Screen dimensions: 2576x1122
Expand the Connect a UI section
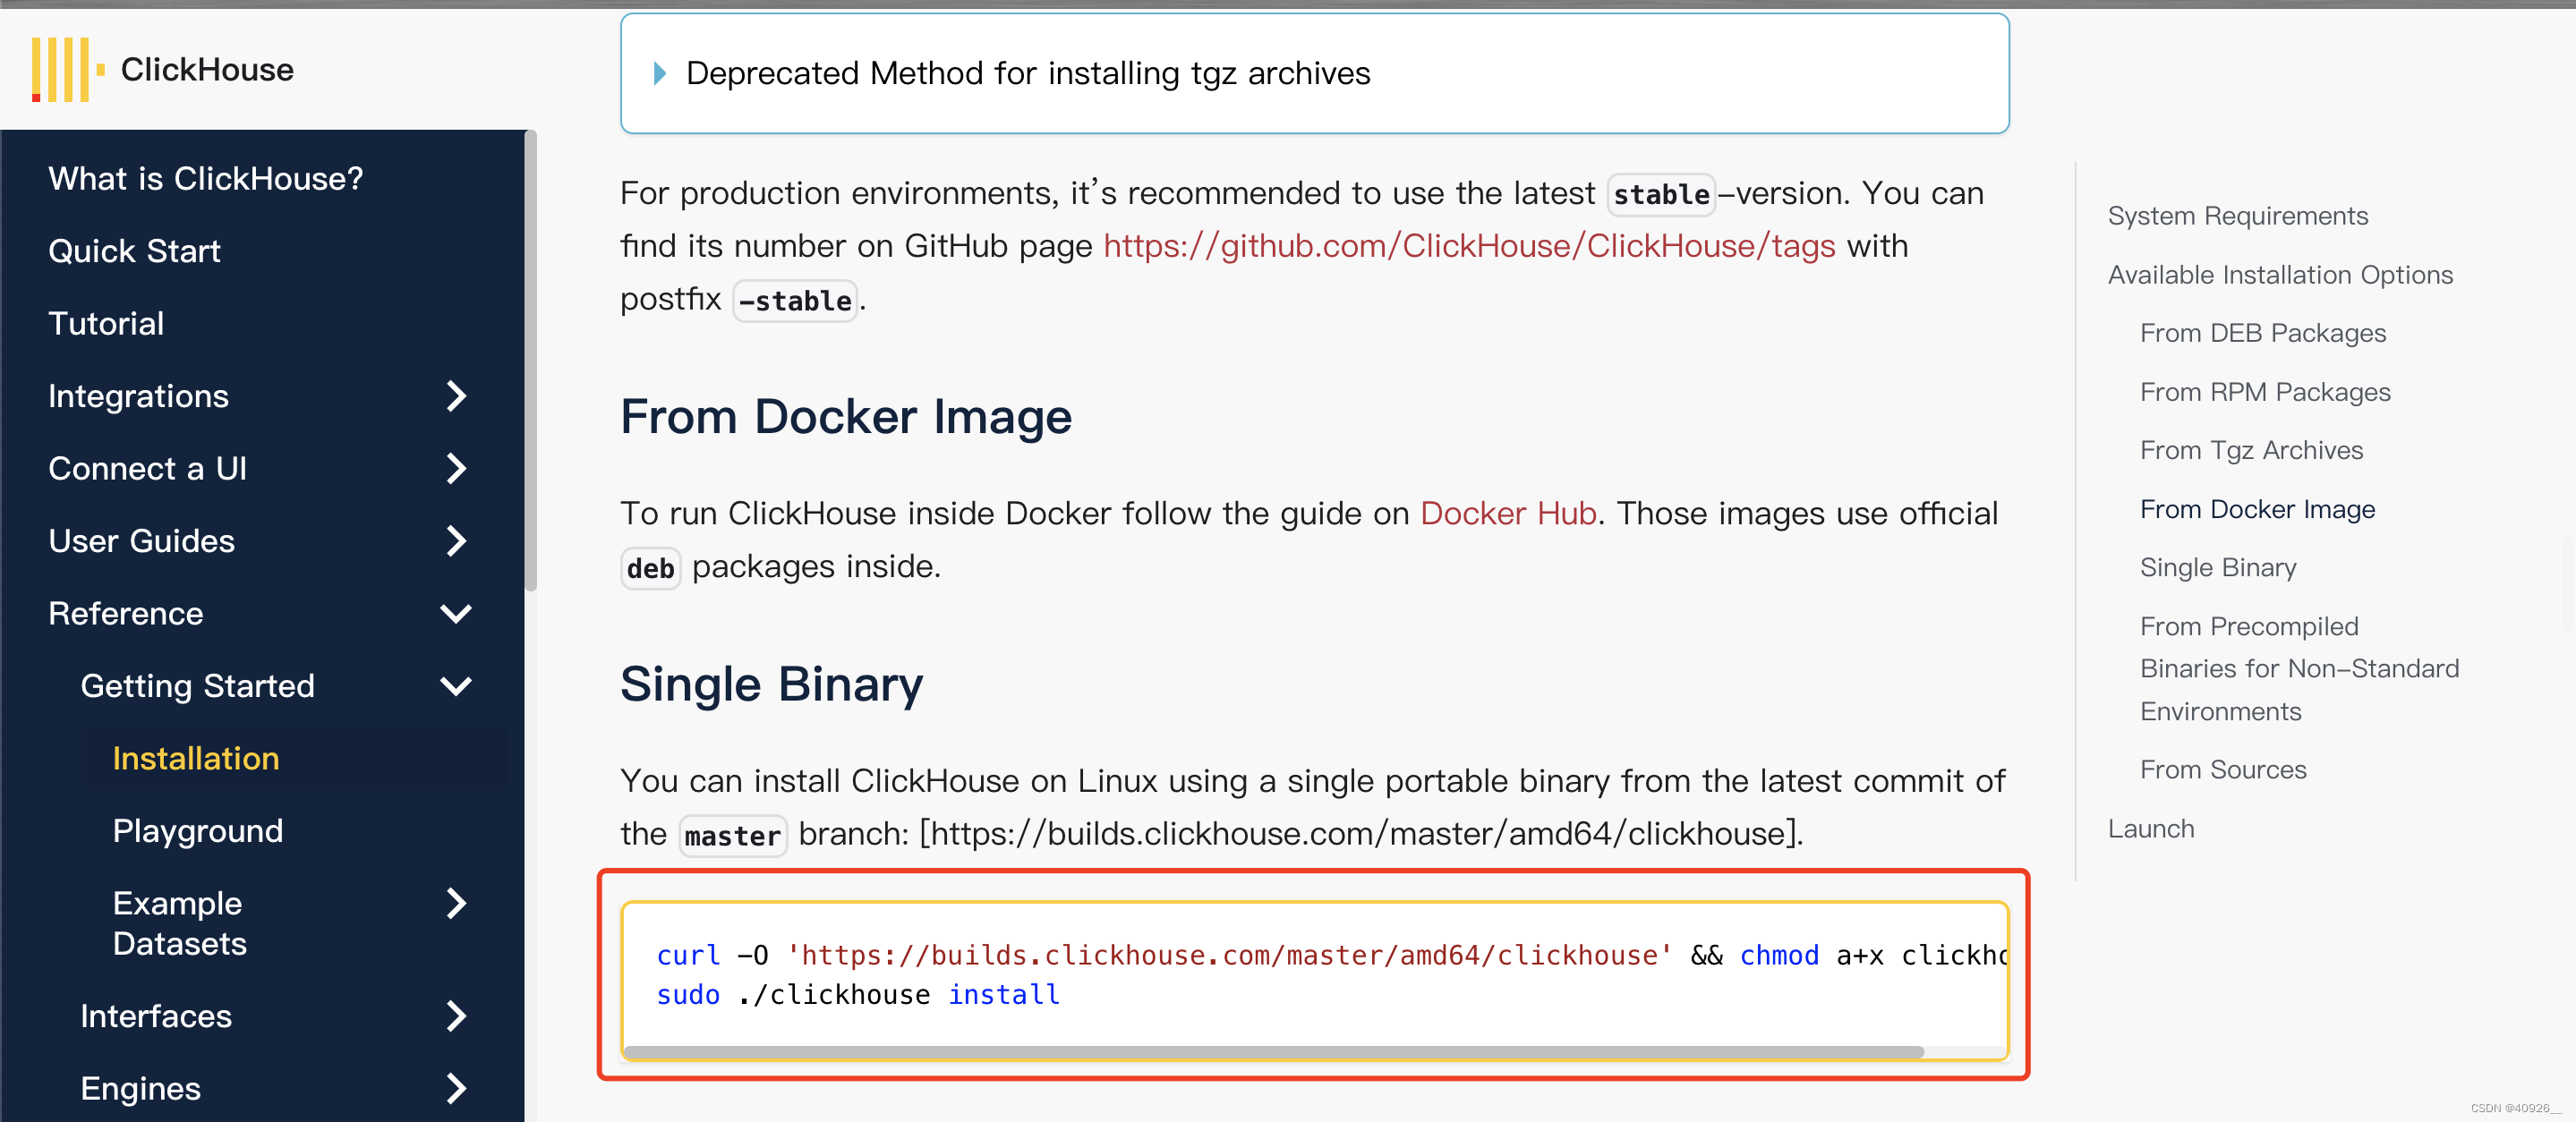point(460,466)
